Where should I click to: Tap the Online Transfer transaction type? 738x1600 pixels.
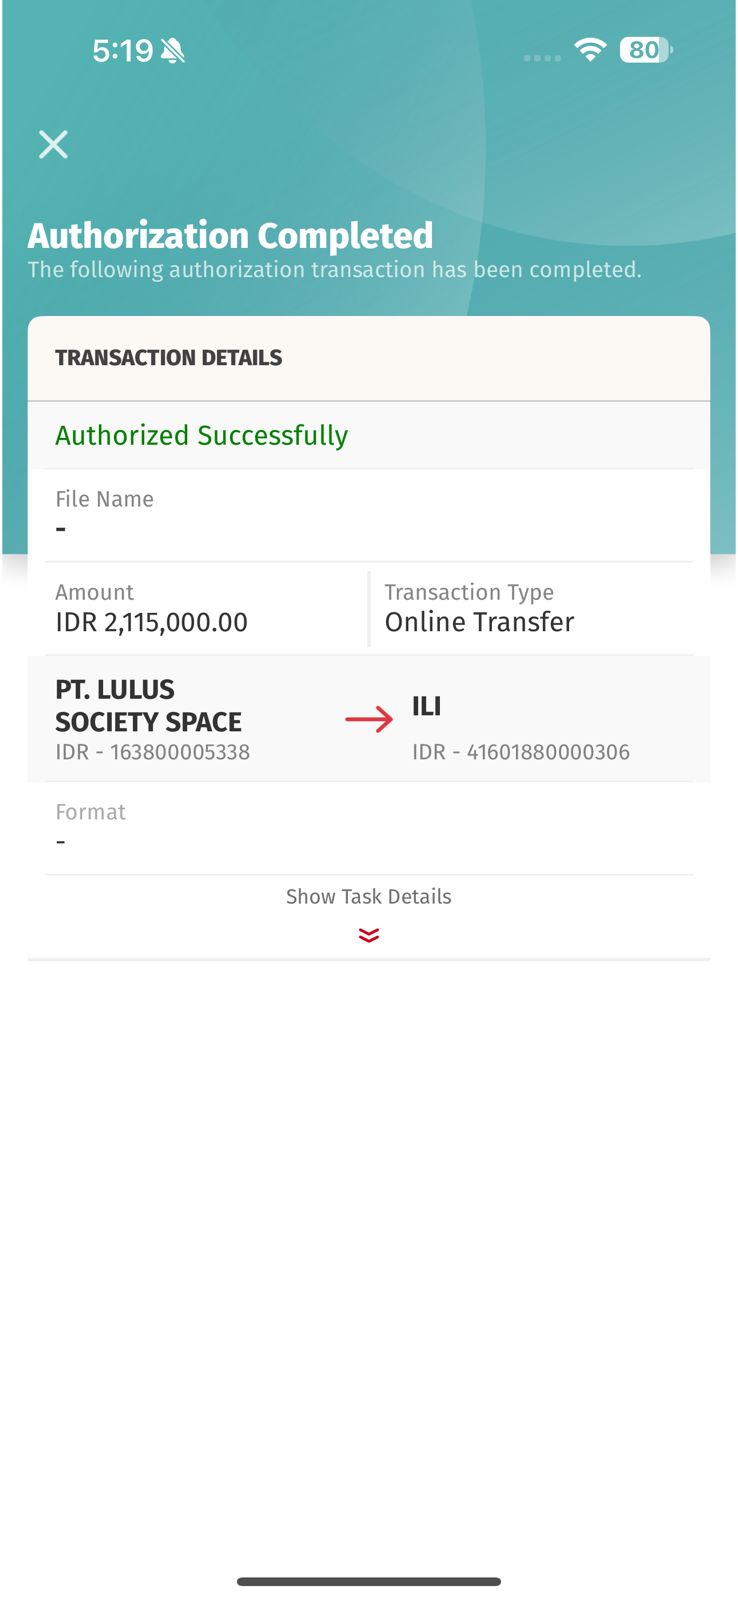click(479, 622)
